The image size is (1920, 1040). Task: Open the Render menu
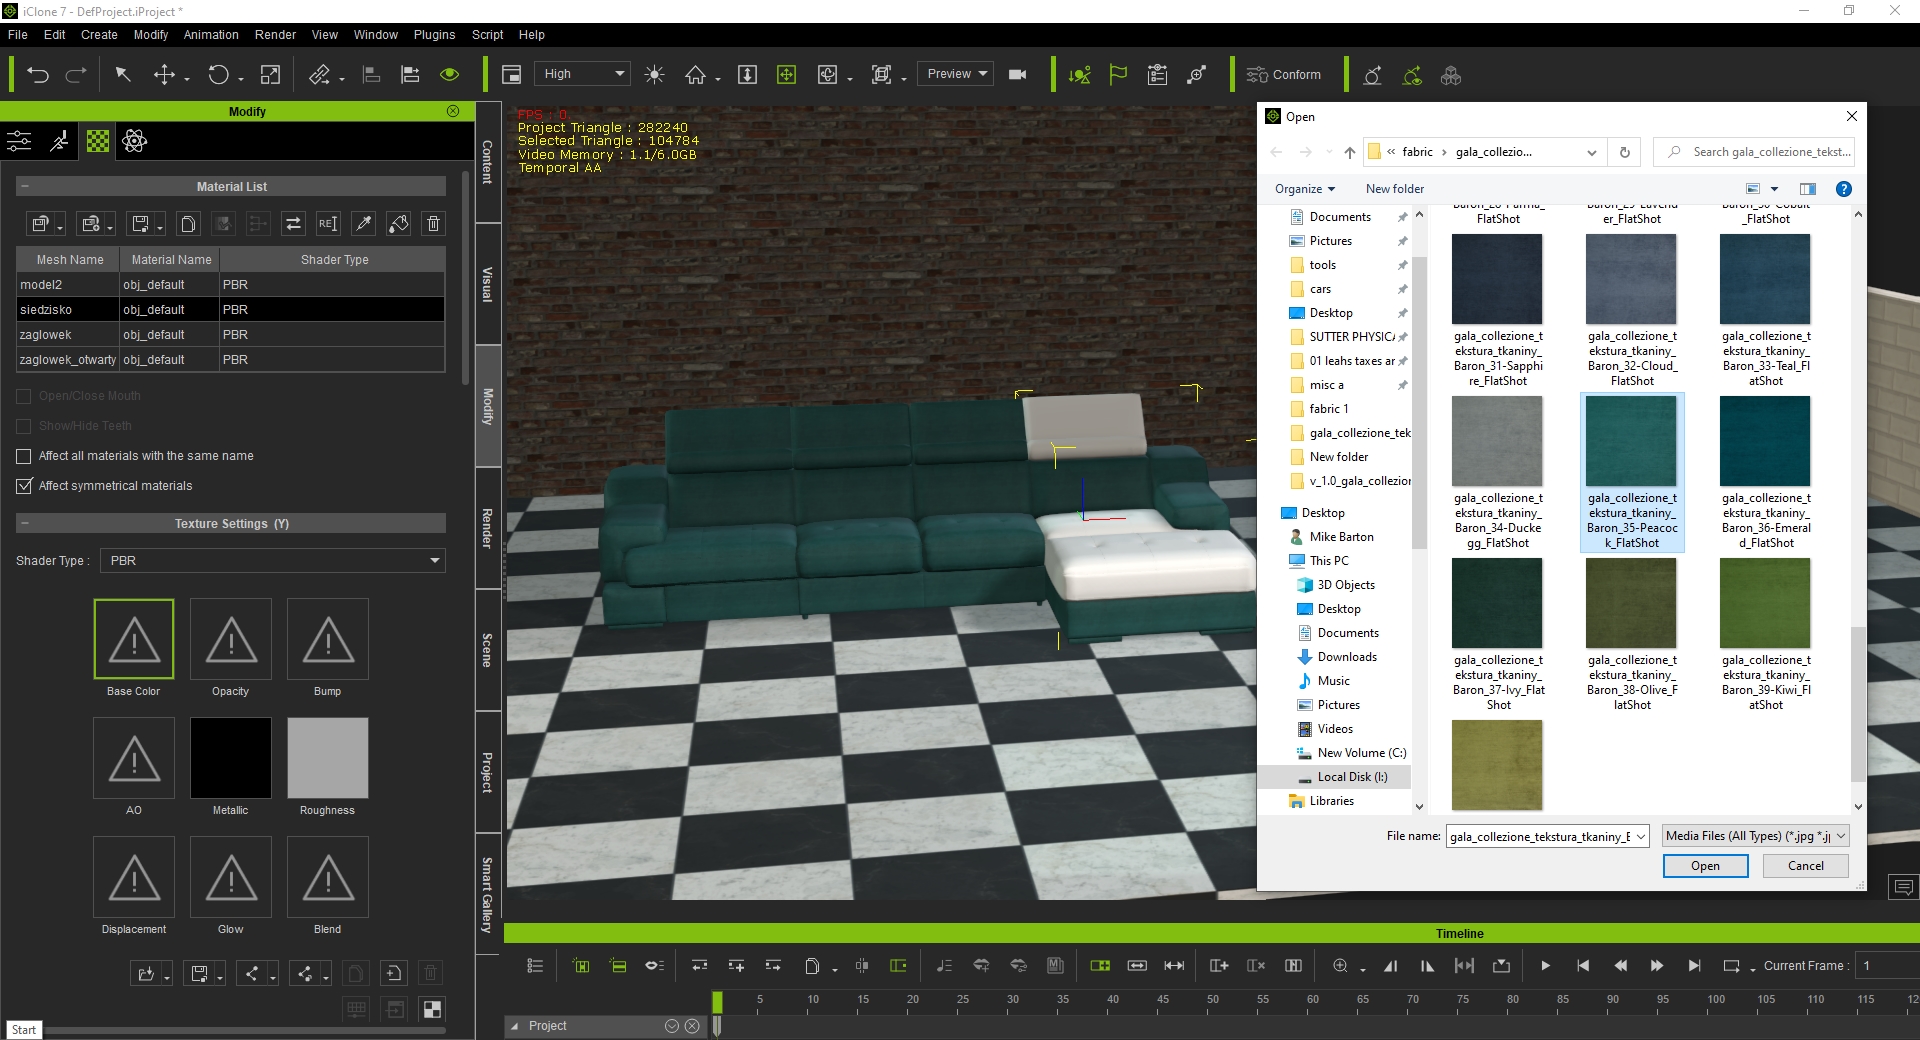pyautogui.click(x=275, y=34)
